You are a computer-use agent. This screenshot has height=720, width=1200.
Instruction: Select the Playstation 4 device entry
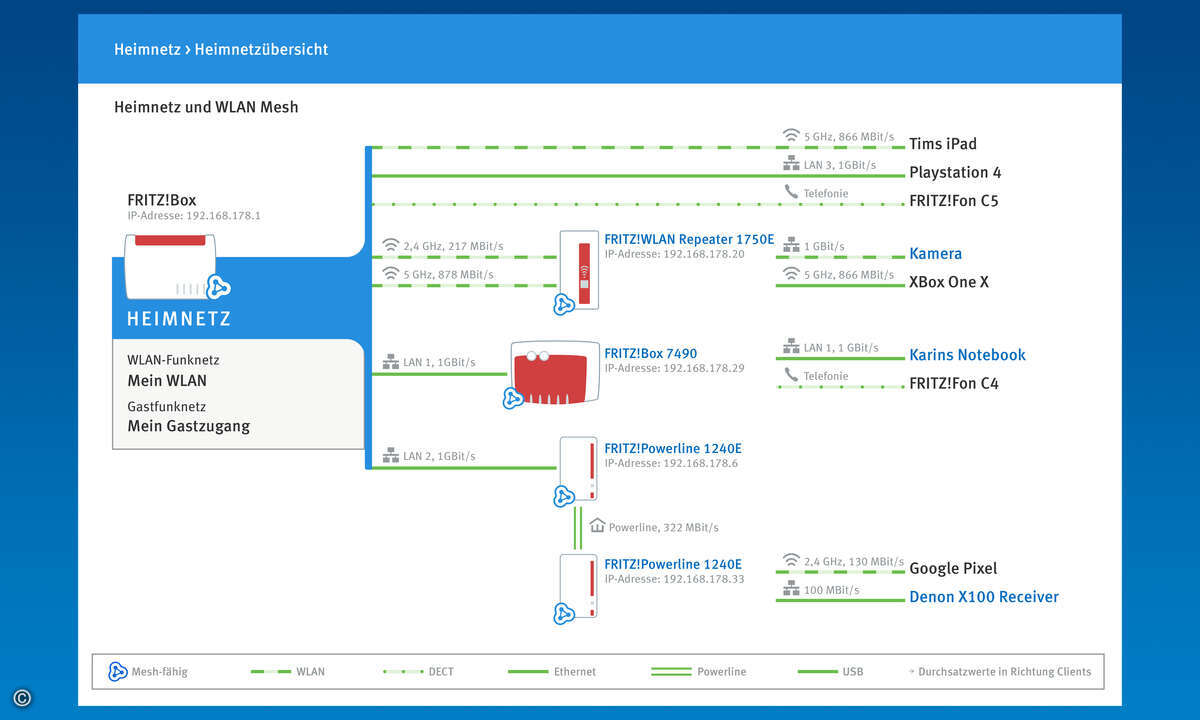click(955, 173)
